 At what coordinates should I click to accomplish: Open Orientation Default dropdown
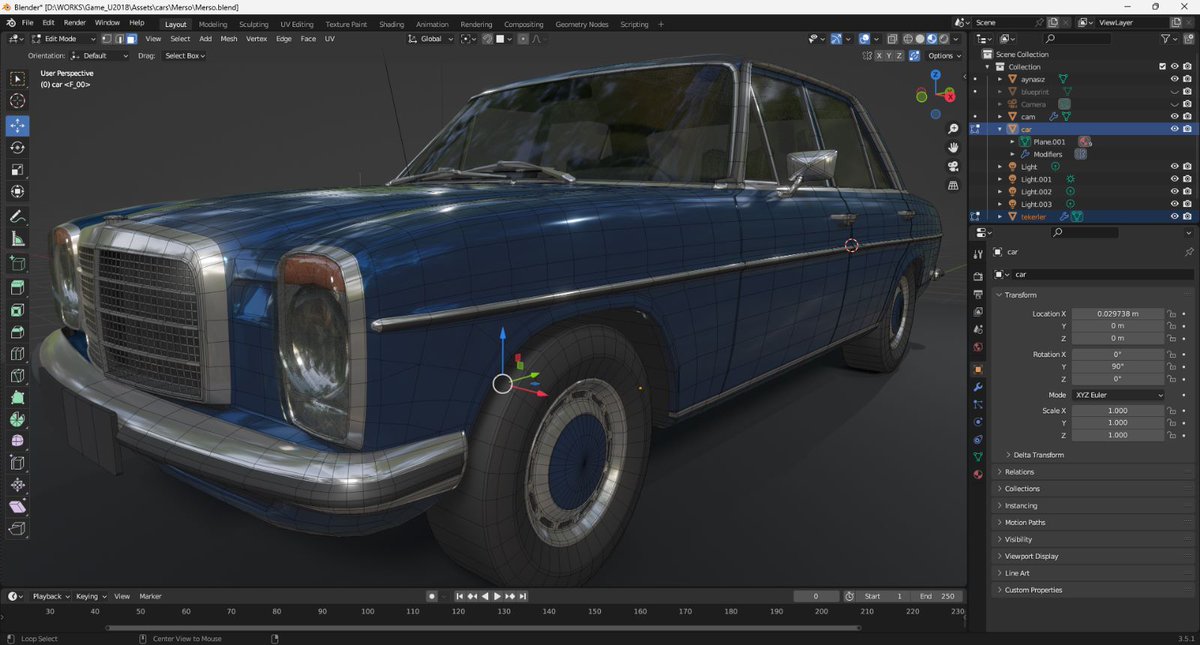[x=100, y=56]
